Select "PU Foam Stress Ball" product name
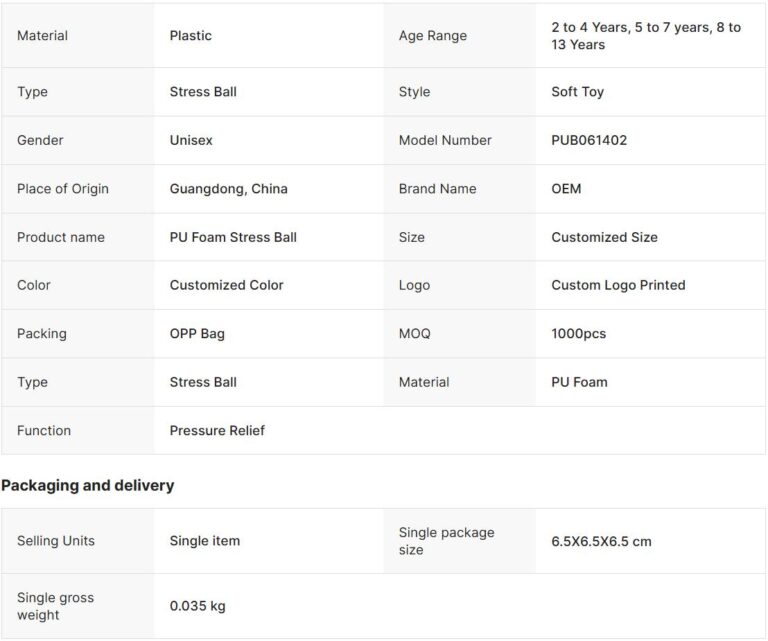The image size is (768, 641). point(233,237)
